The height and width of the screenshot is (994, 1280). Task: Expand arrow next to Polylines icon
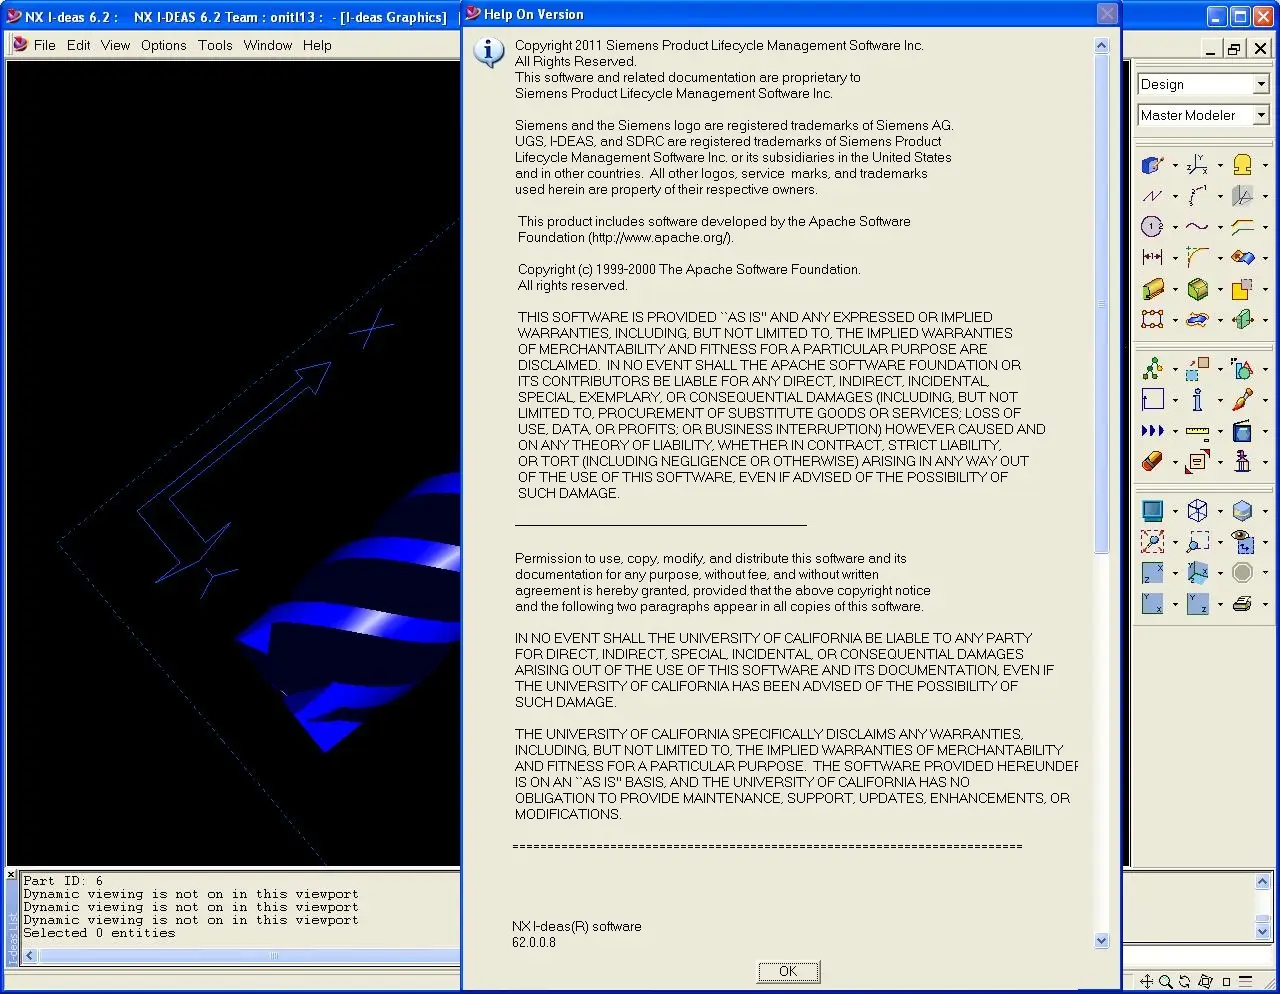(x=1175, y=197)
